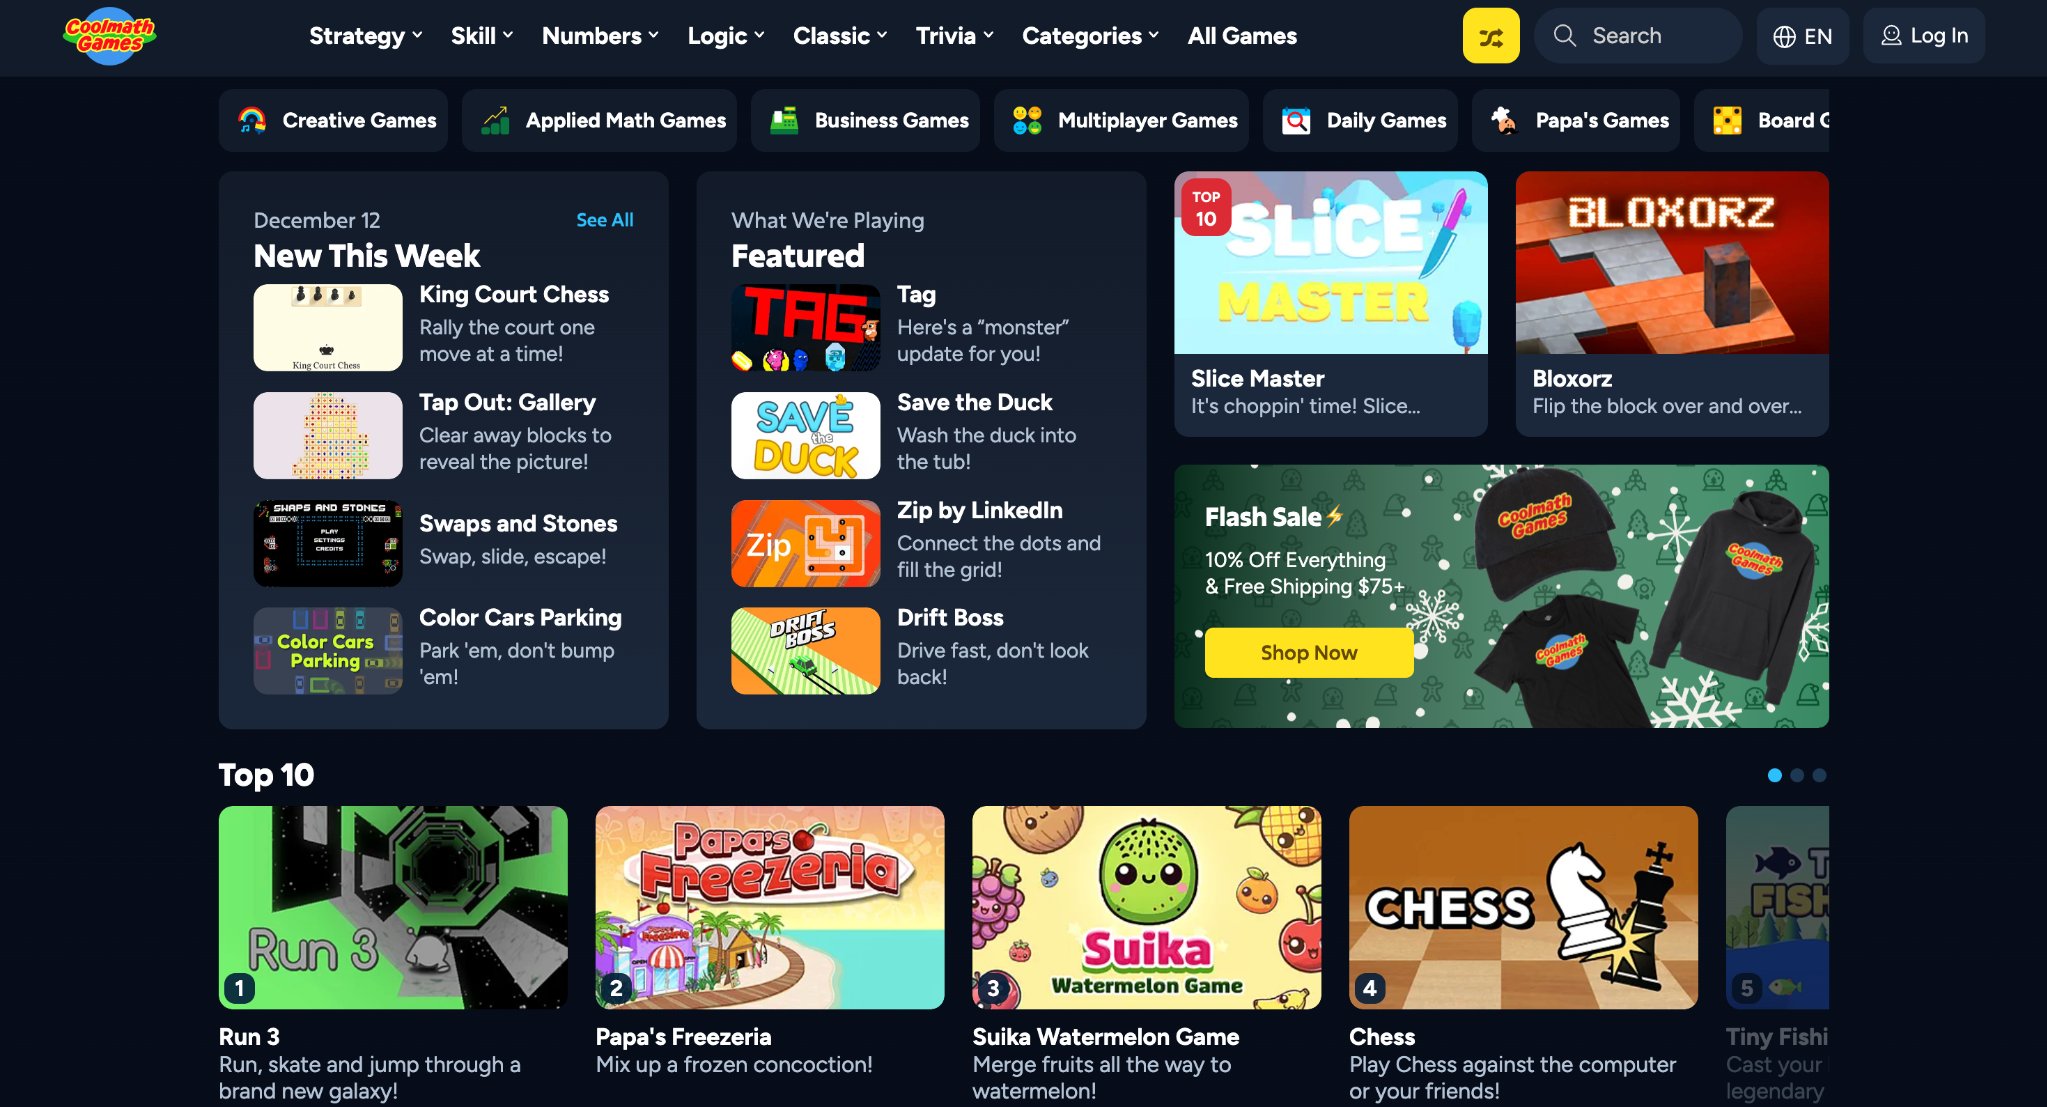Open the Trivia menu
2047x1107 pixels.
coord(955,36)
